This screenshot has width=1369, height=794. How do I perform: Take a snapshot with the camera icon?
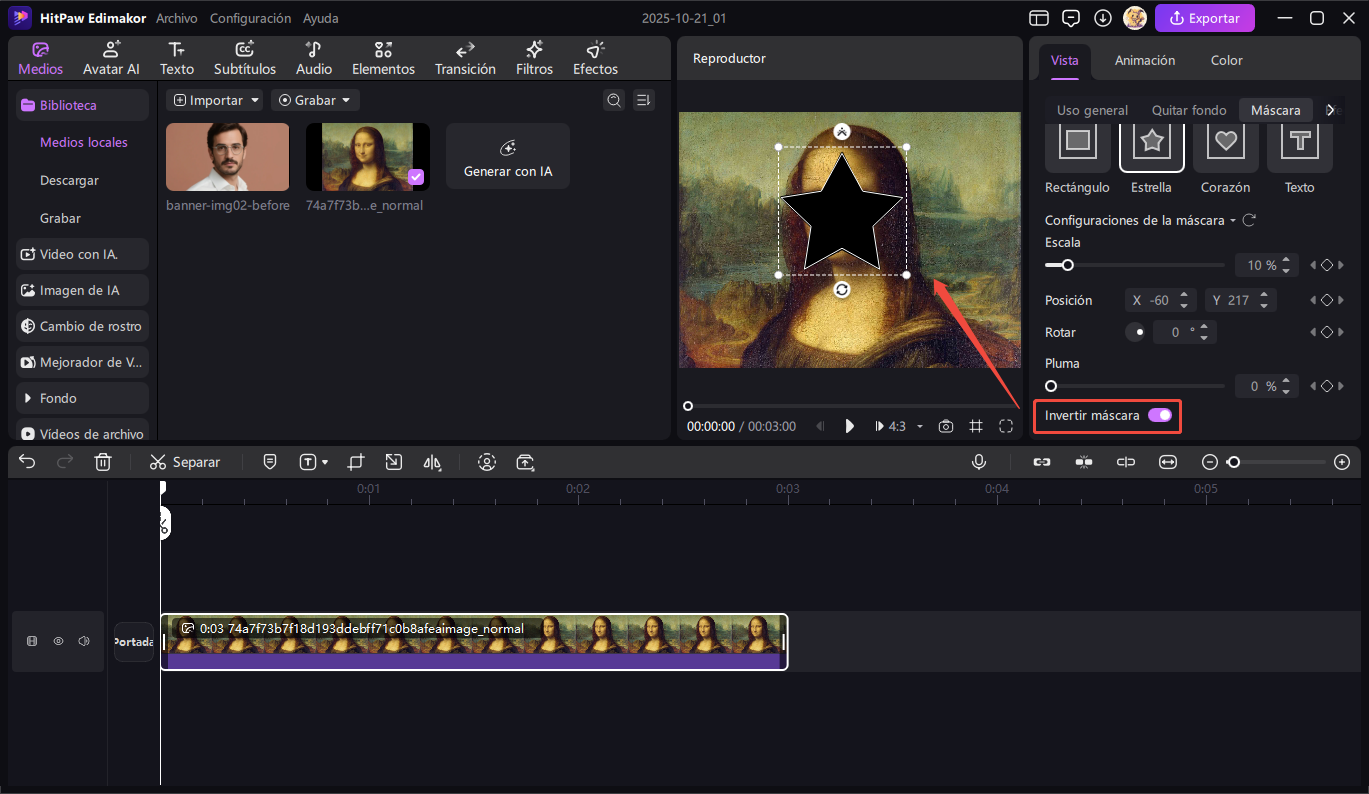(x=945, y=426)
